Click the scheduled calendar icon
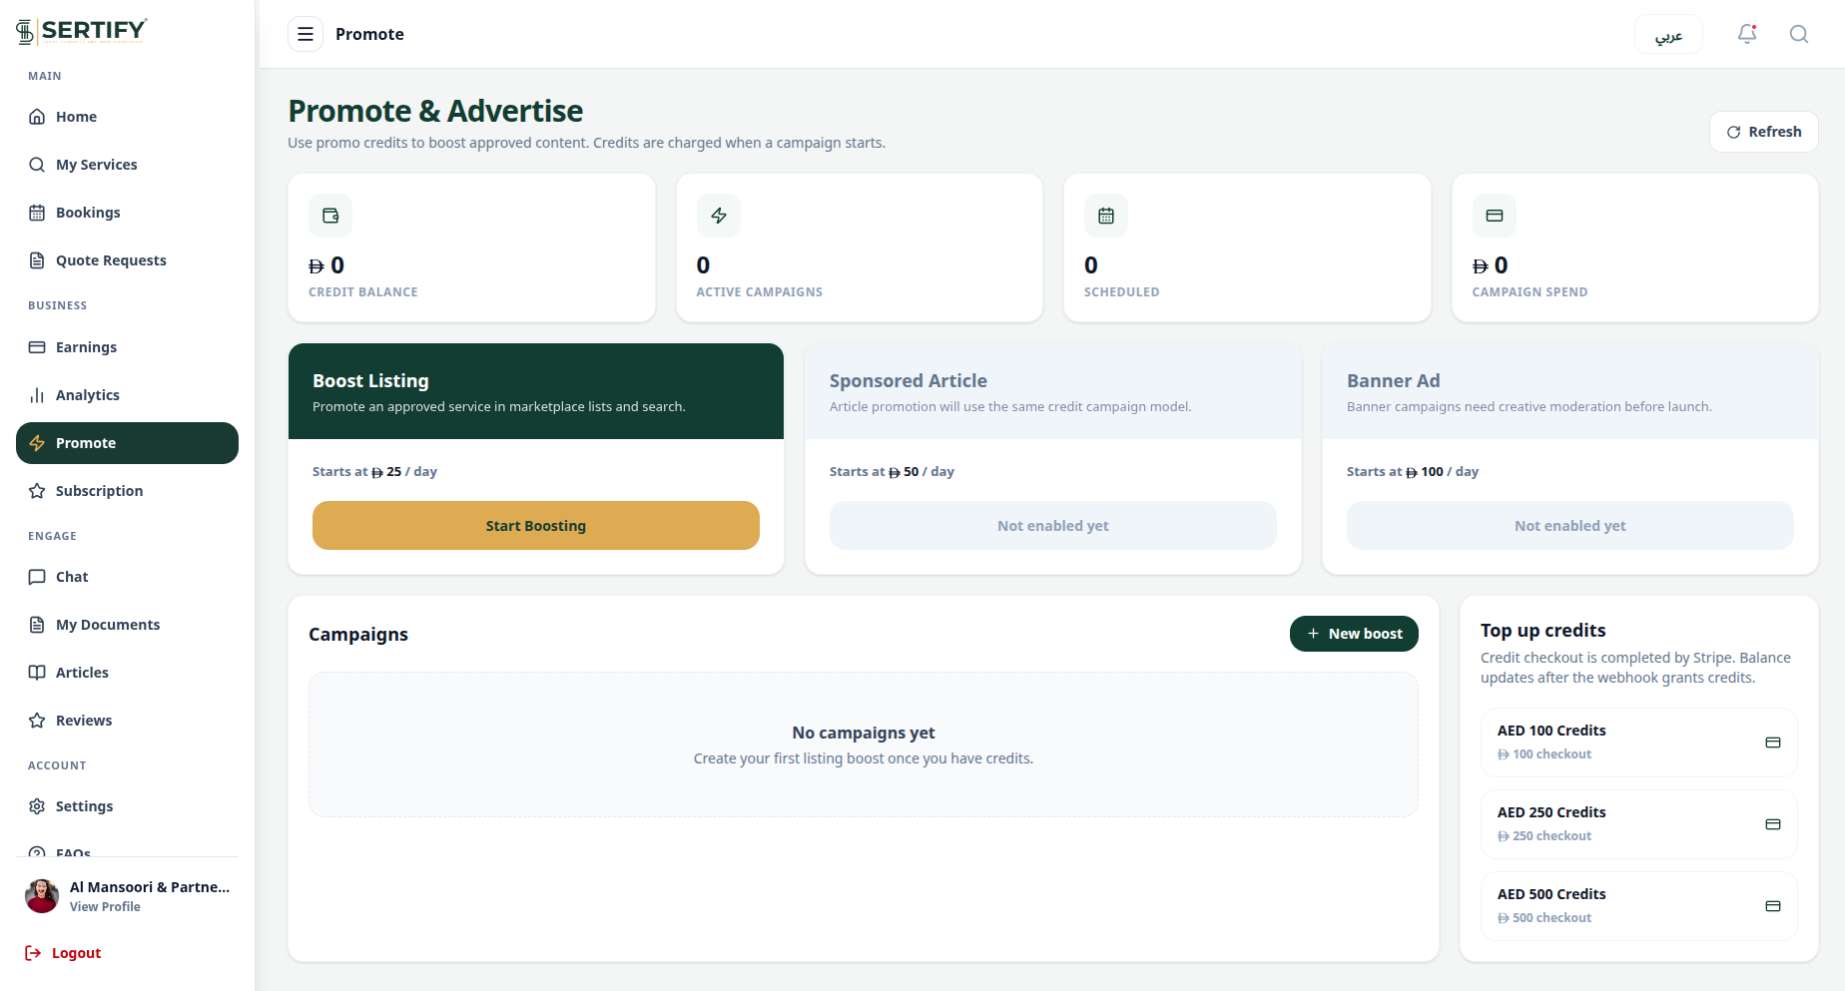Screen dimensions: 1845x991 tap(1106, 215)
